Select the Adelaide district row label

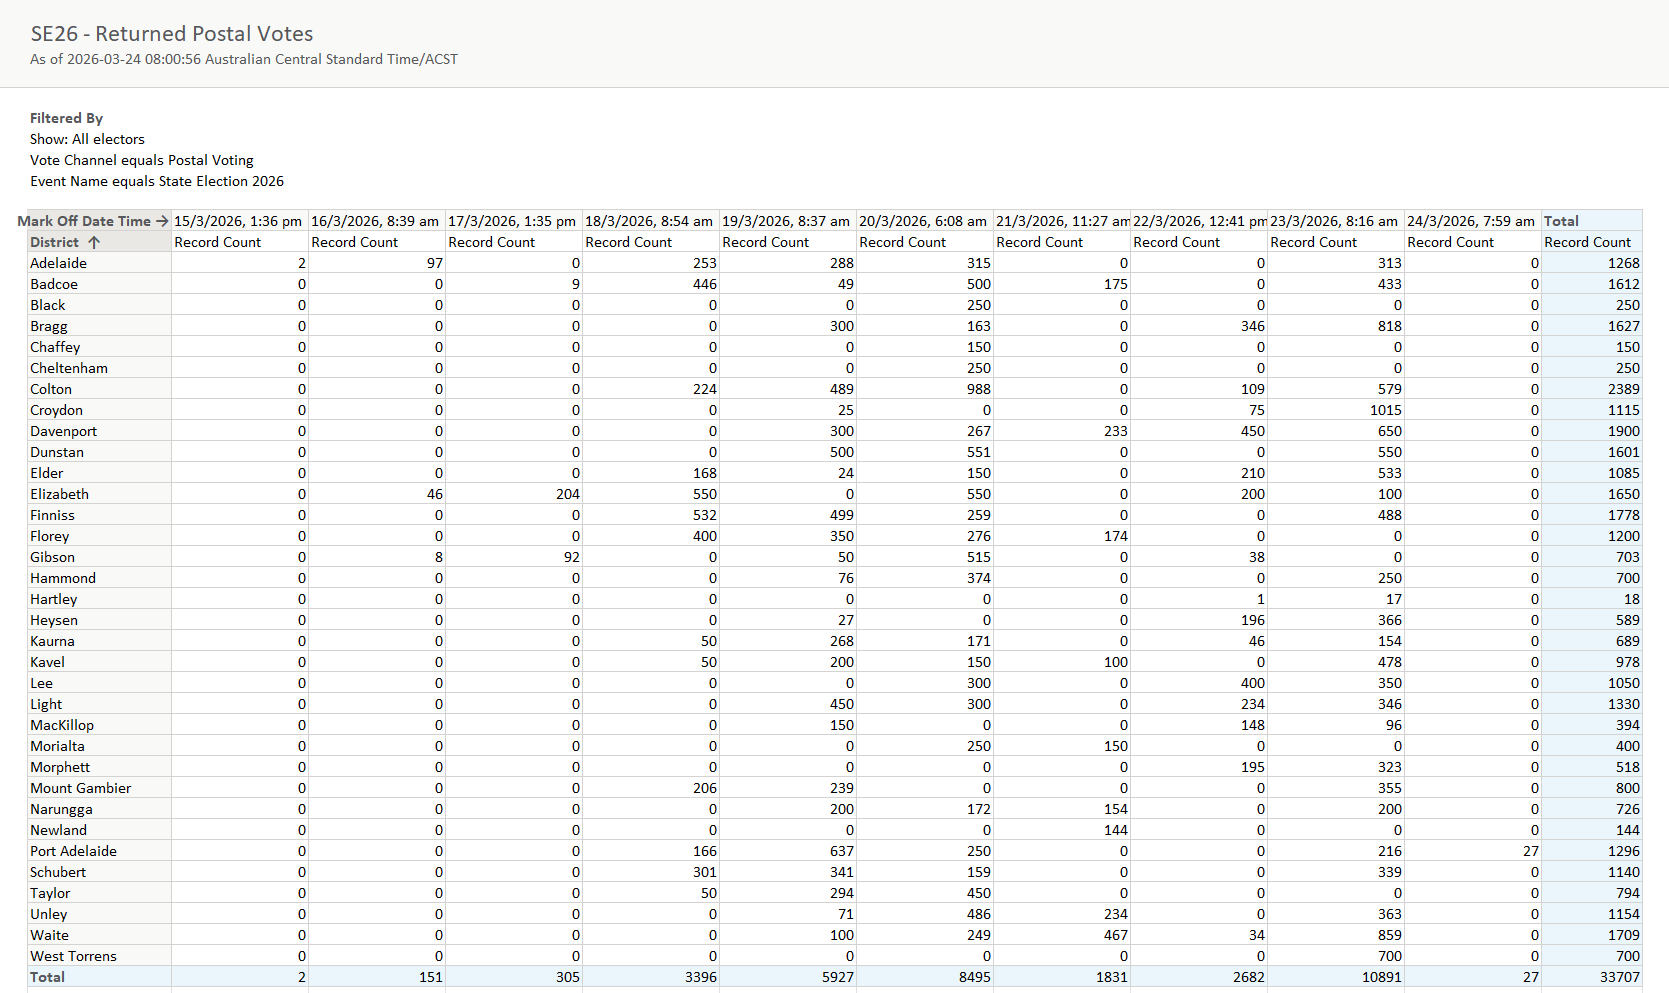pyautogui.click(x=58, y=263)
